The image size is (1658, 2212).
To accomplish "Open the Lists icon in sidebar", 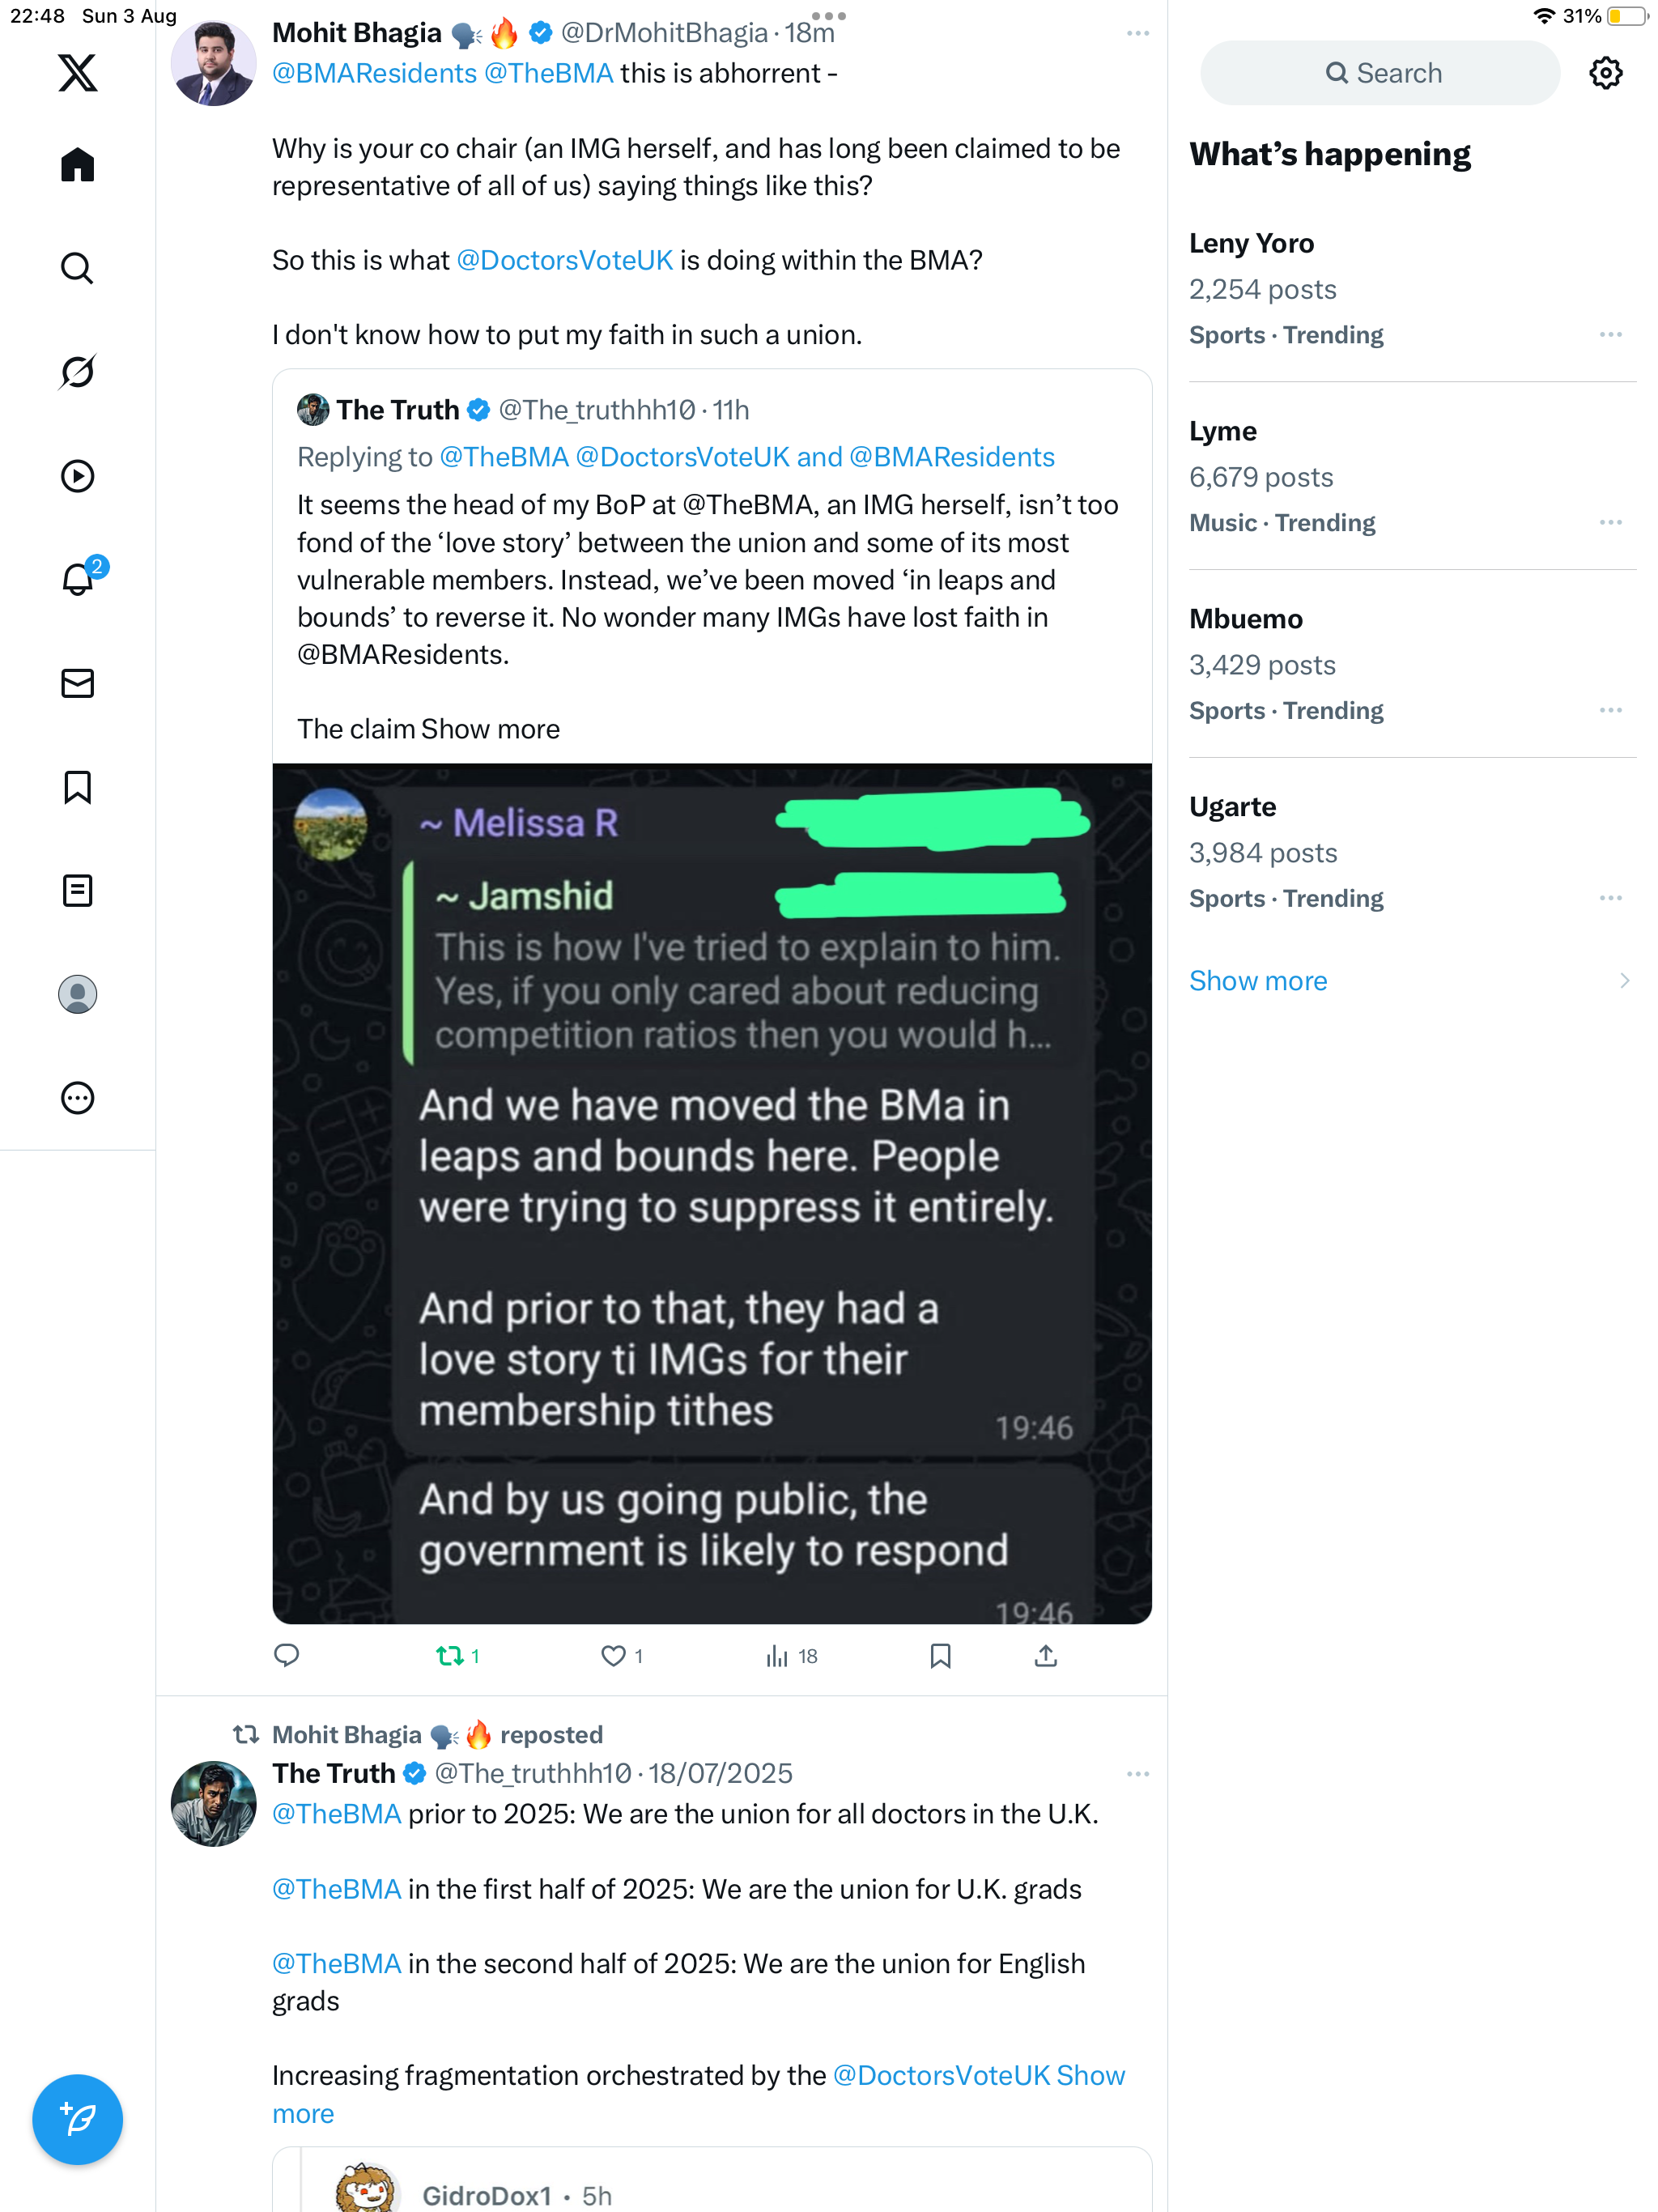I will [77, 890].
